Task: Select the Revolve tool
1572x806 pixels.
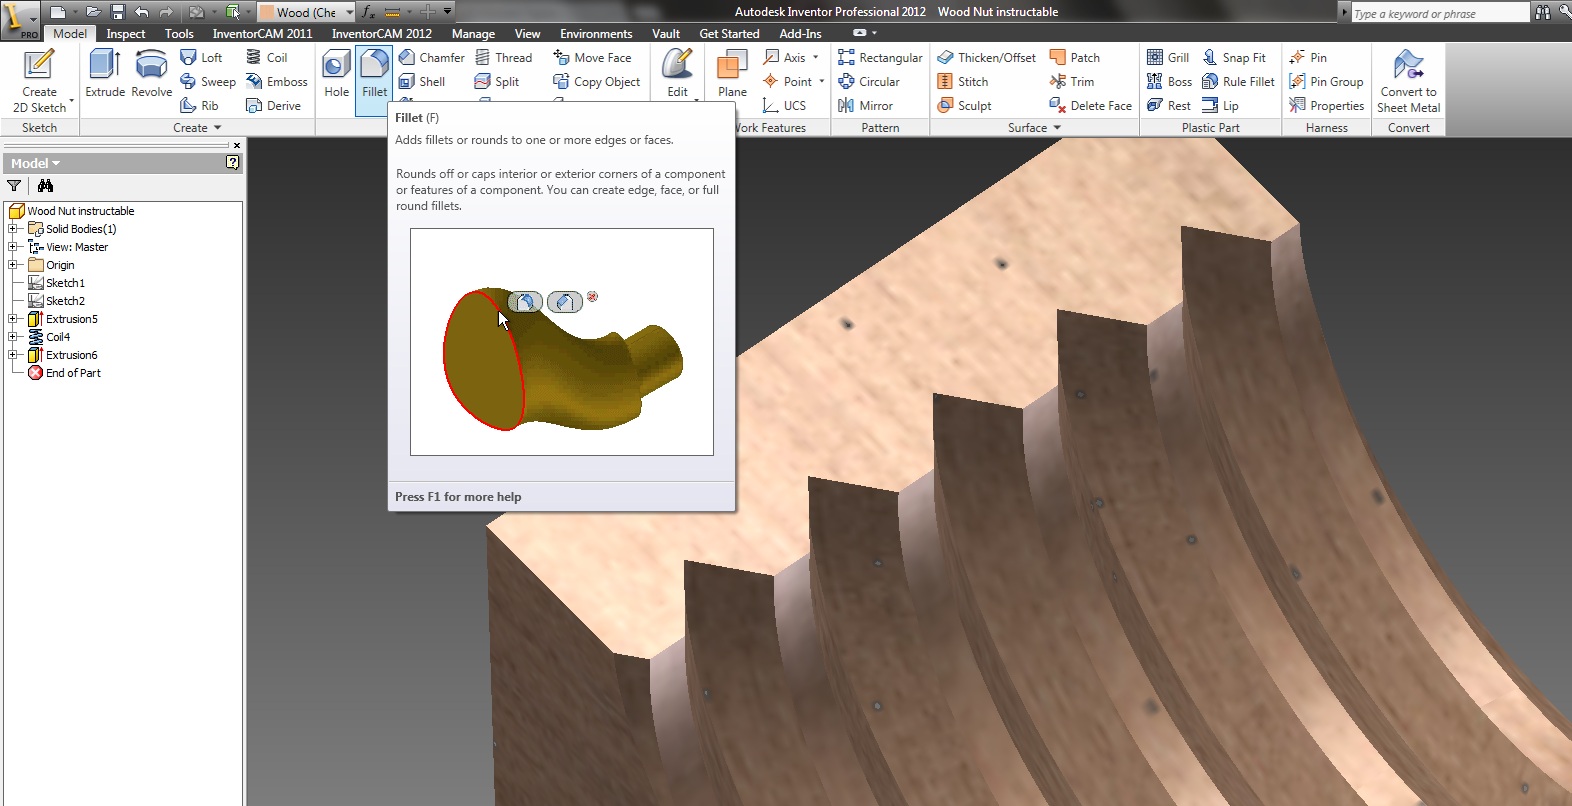Action: [x=151, y=74]
